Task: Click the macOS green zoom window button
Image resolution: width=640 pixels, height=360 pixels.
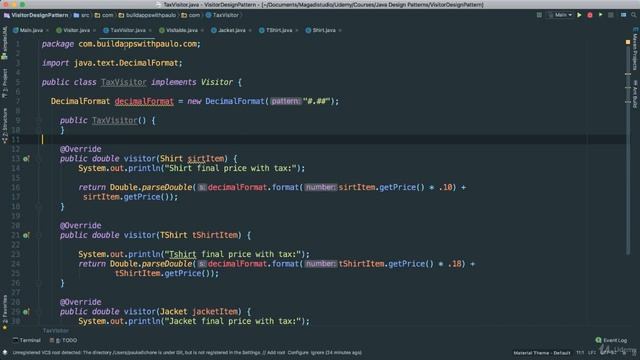Action: [x=22, y=4]
